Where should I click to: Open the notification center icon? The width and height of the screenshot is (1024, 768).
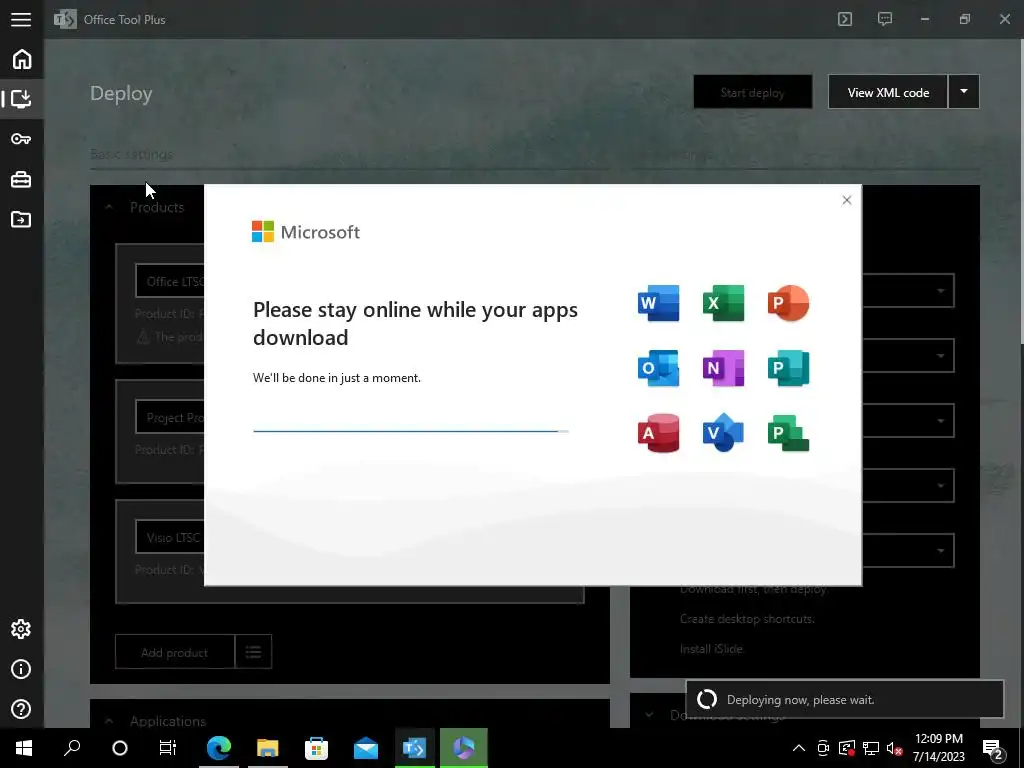click(993, 748)
